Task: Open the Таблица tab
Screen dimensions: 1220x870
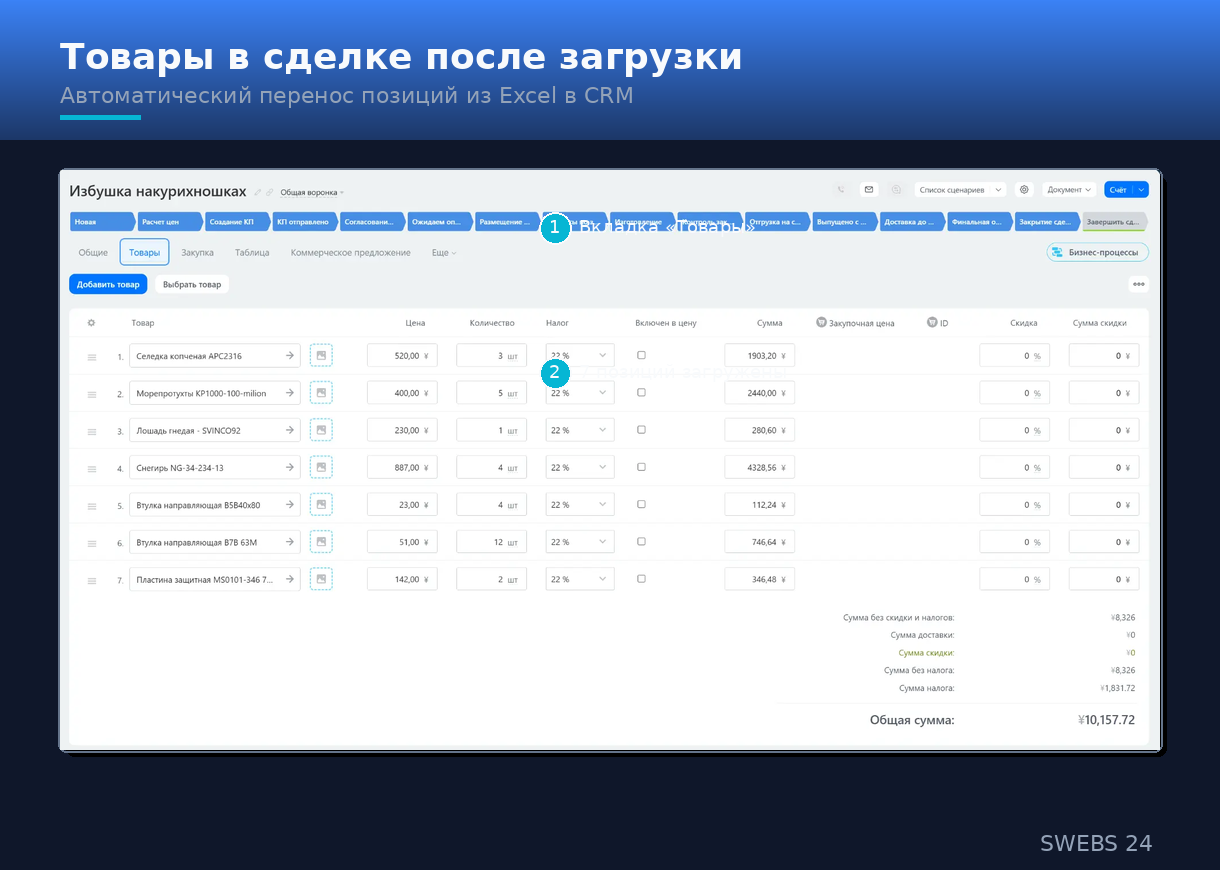Action: (252, 253)
